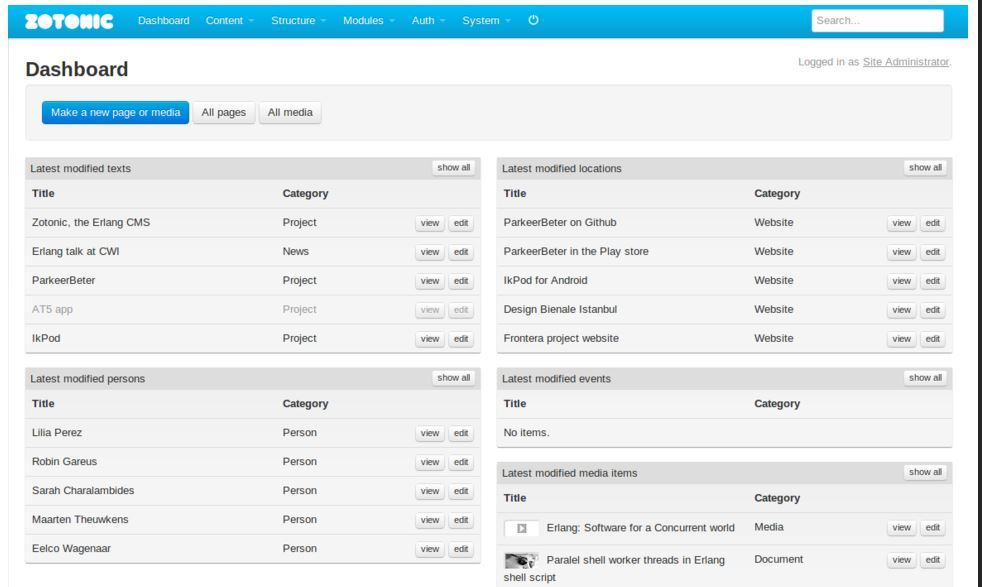The image size is (982, 587).
Task: View the ParkeerBeter on Github location
Action: (x=901, y=223)
